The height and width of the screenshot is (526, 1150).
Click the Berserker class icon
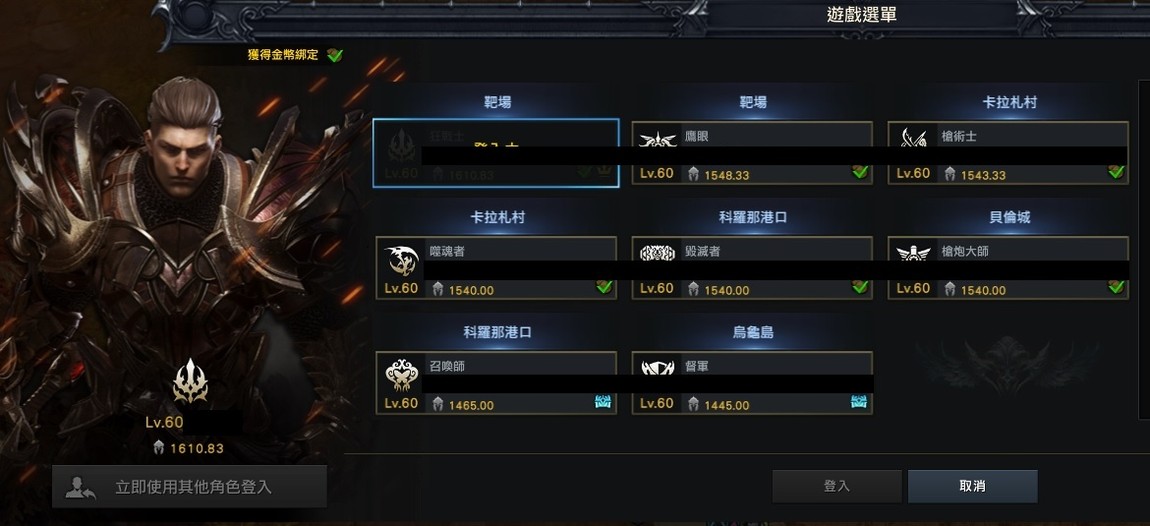401,145
